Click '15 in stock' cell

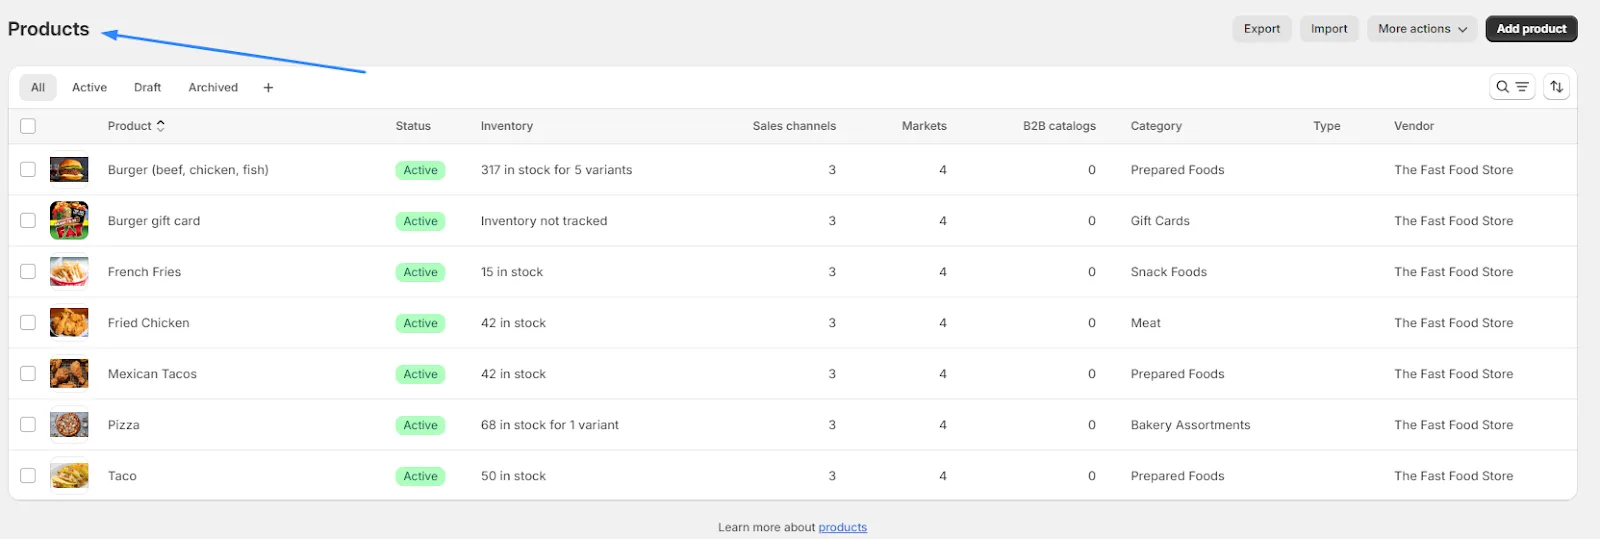point(512,272)
